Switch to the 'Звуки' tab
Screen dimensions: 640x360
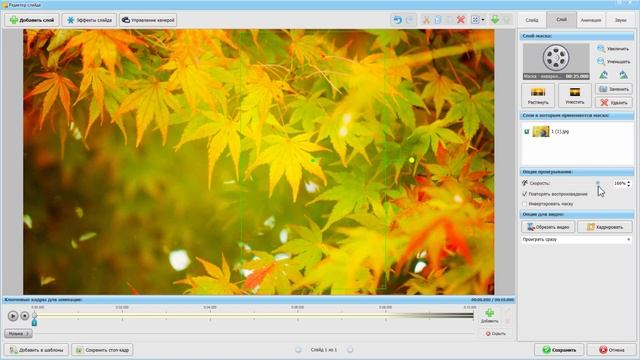[x=620, y=20]
